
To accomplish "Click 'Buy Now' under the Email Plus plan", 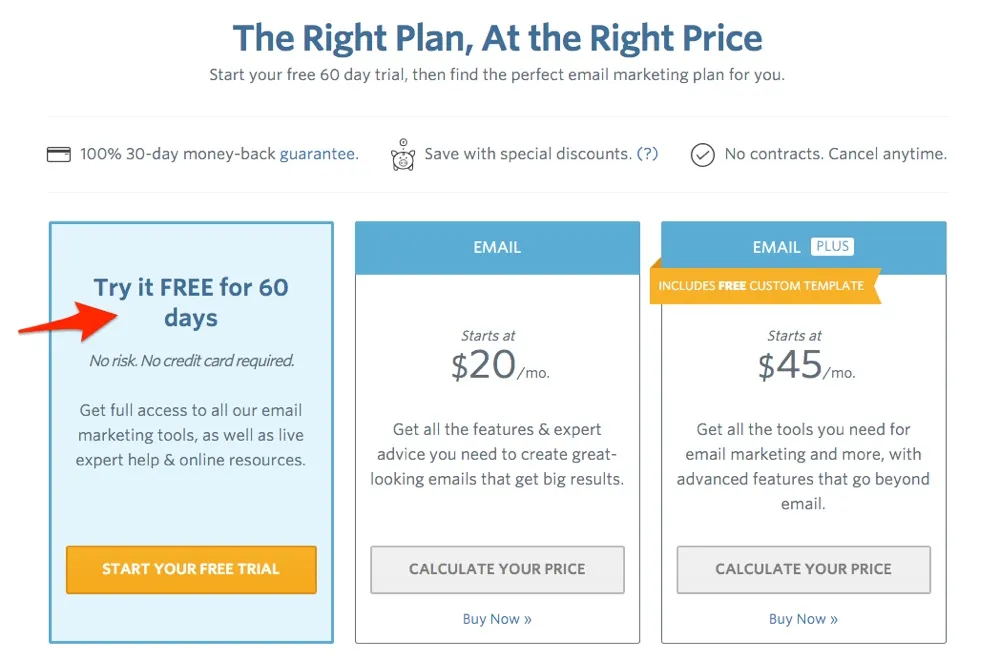I will pyautogui.click(x=803, y=619).
